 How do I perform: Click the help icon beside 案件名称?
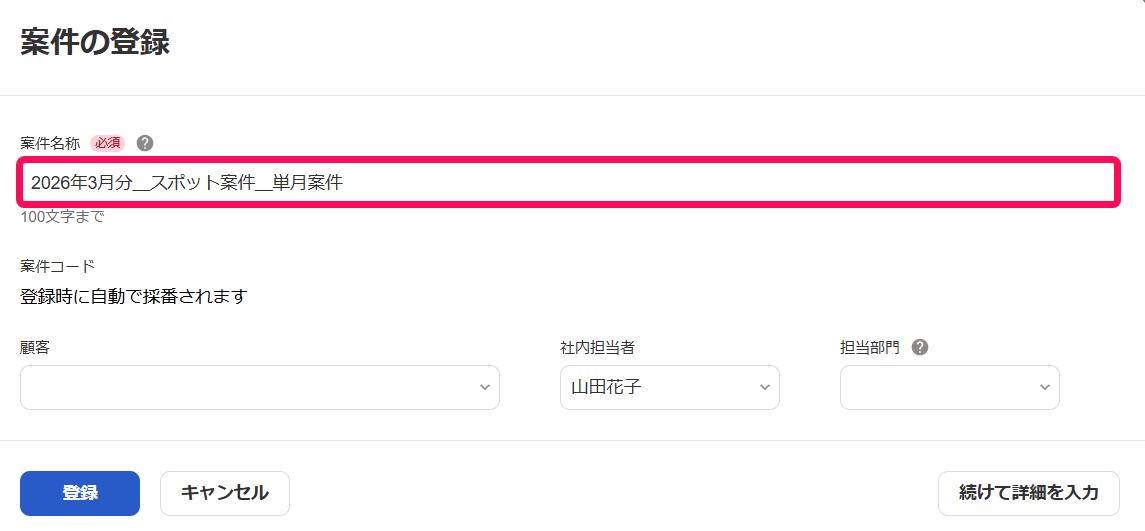click(145, 143)
